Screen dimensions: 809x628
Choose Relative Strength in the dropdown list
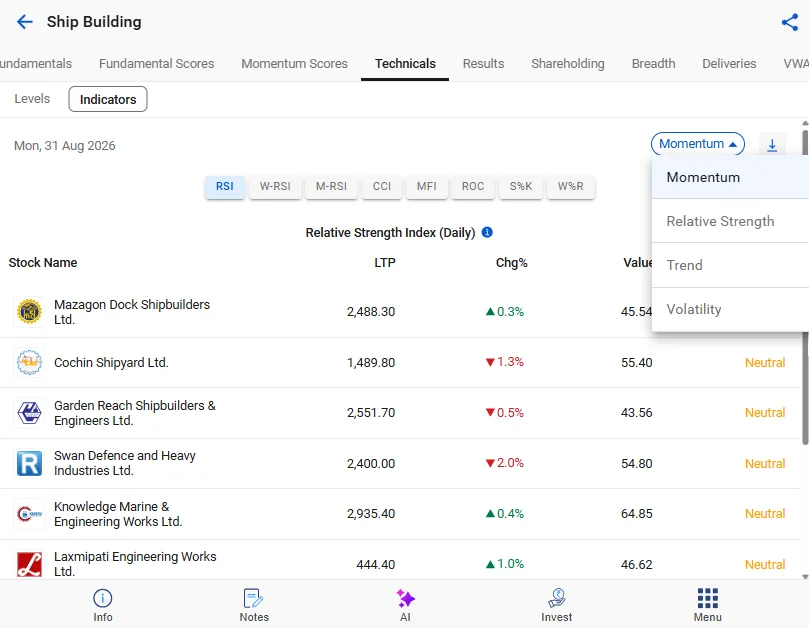730,221
